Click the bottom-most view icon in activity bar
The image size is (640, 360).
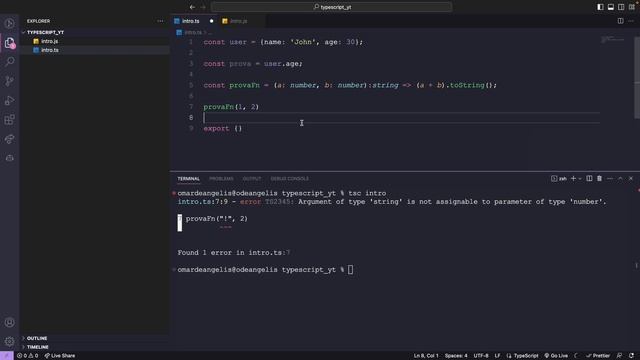(x=9, y=158)
